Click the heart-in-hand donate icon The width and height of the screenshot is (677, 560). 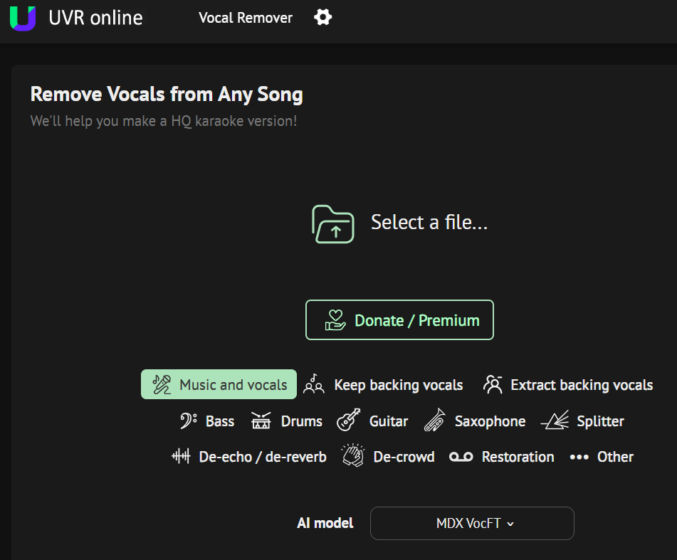[335, 320]
